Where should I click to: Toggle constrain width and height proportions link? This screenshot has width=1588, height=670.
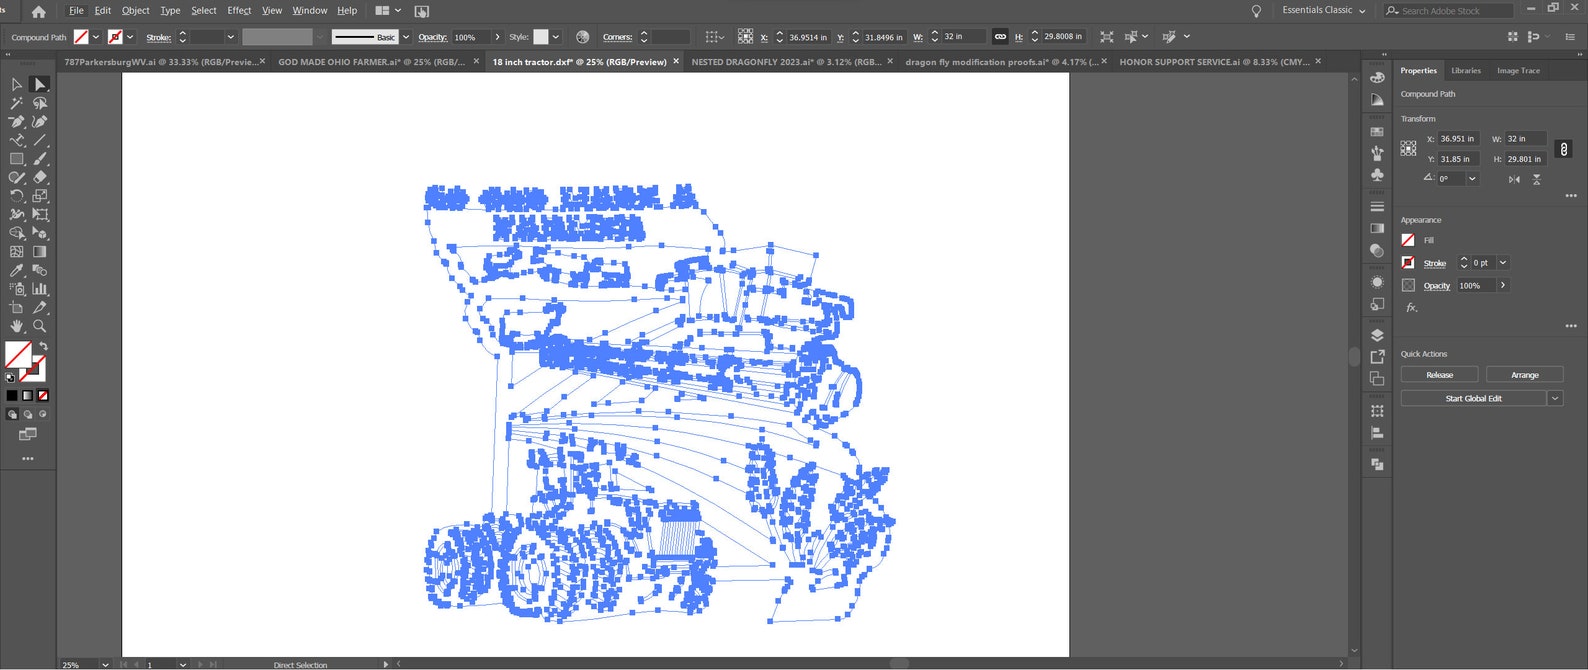point(1563,149)
